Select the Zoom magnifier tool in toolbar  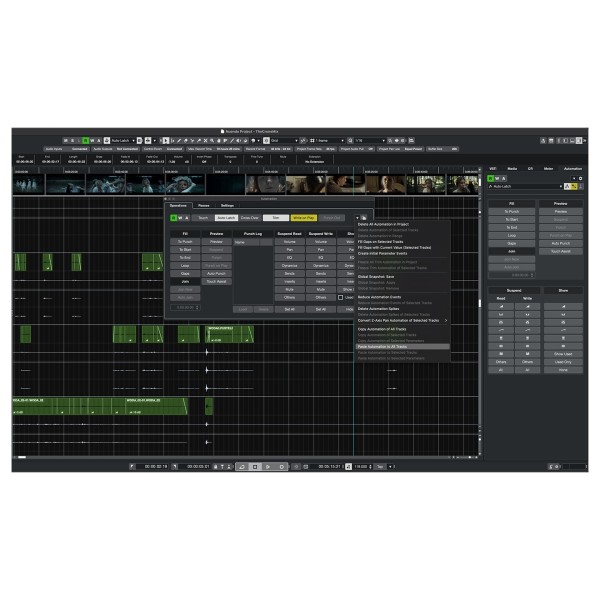(x=212, y=141)
